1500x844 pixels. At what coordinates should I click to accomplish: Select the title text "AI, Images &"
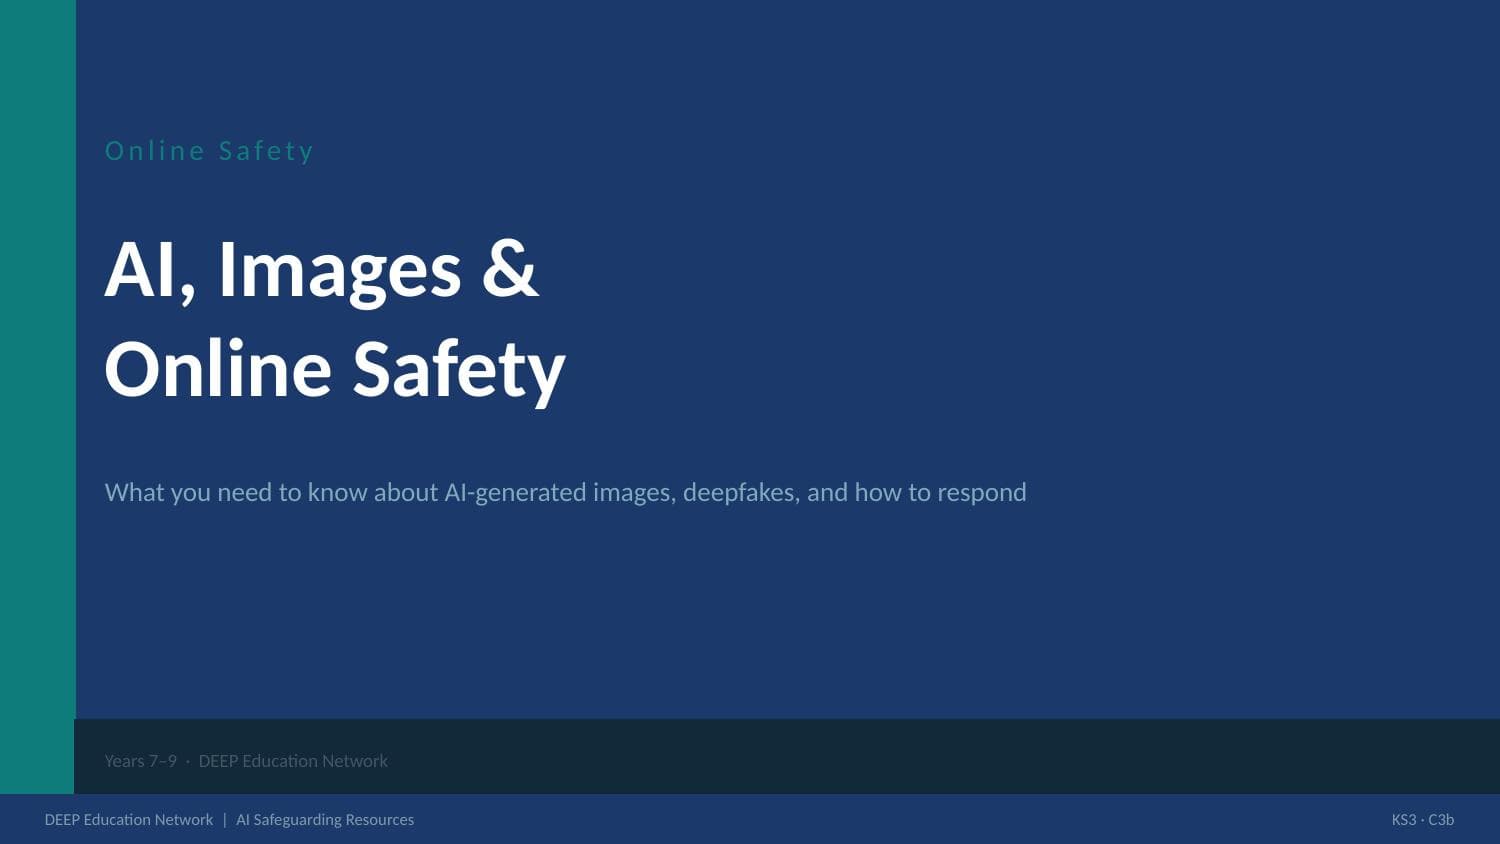tap(322, 267)
